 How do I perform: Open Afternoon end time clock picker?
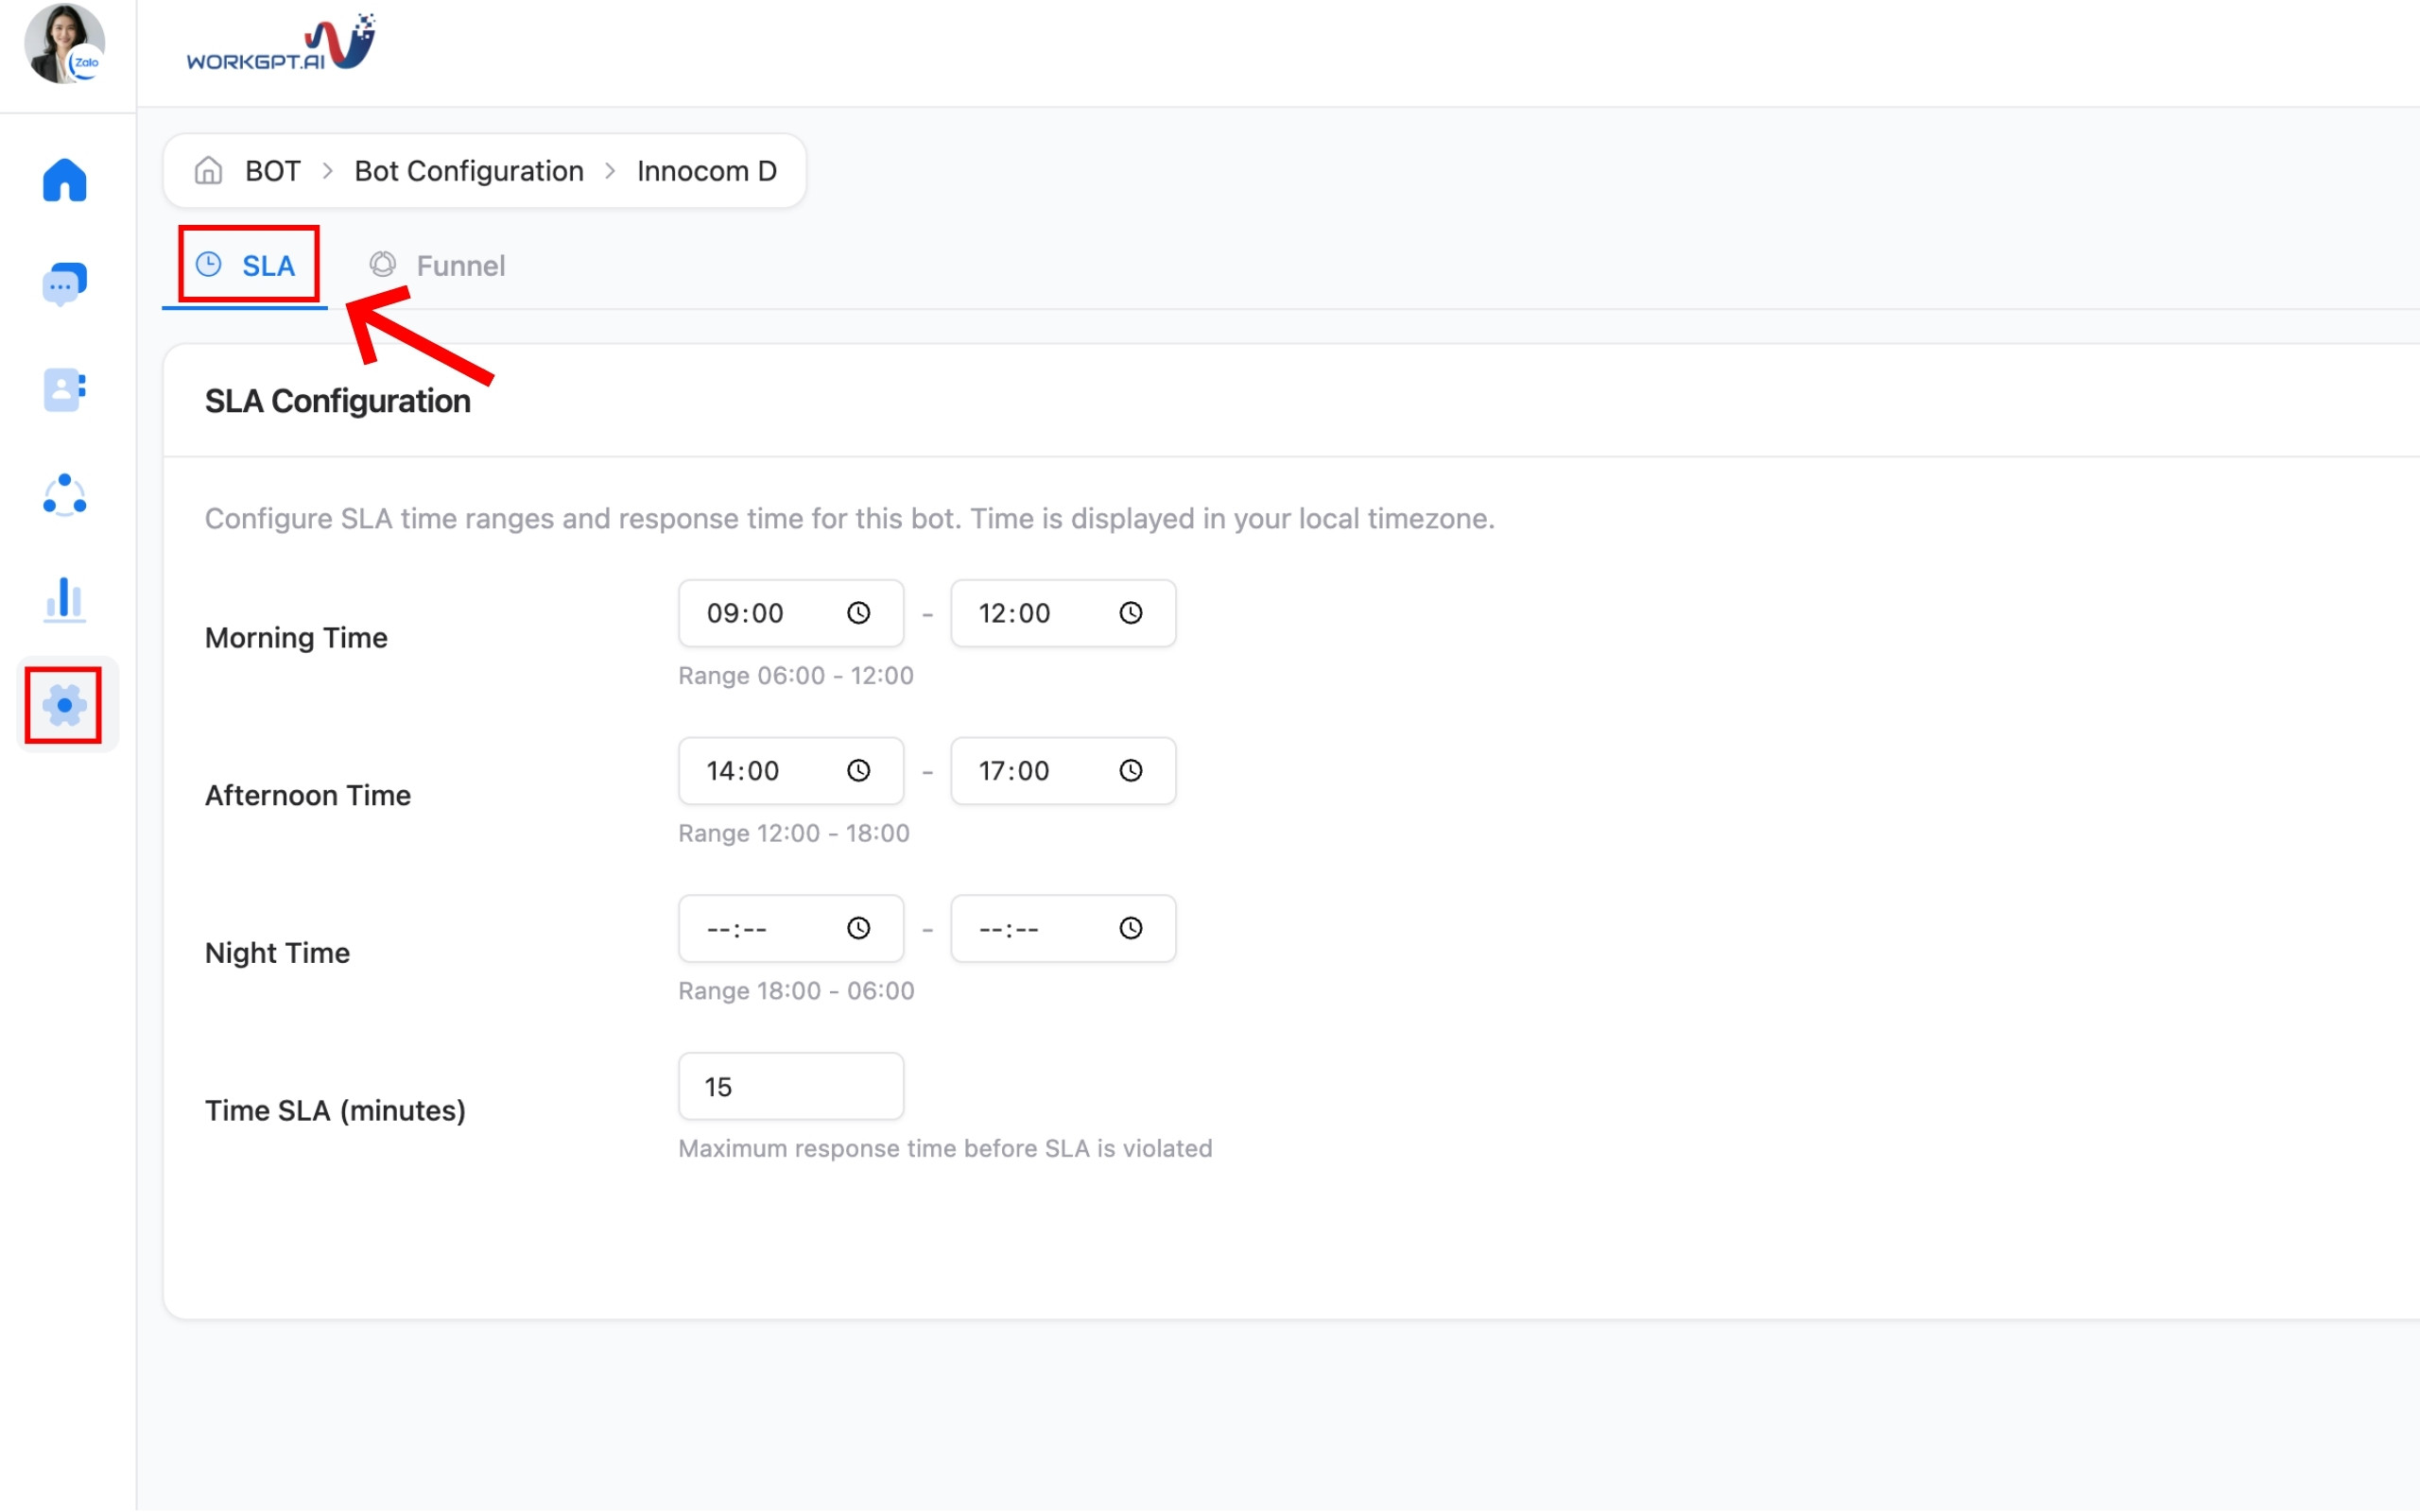pos(1130,771)
